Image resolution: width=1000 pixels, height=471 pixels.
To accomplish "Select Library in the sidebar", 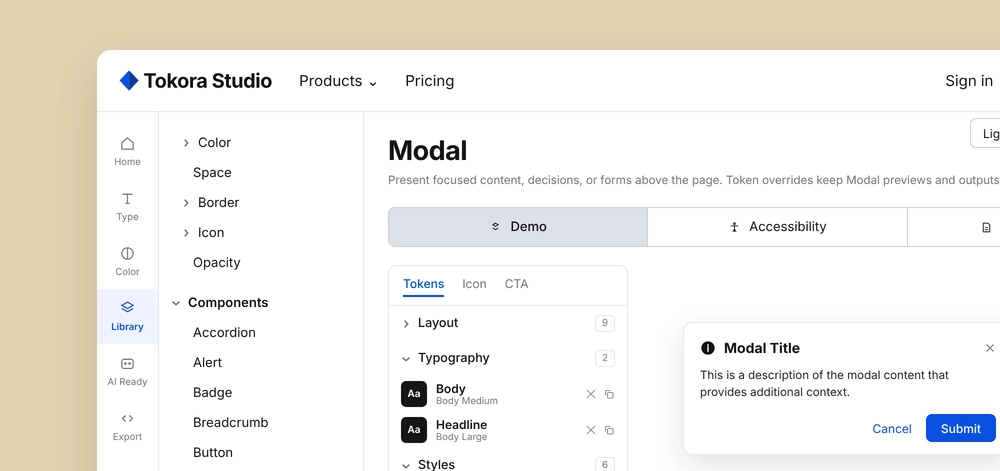I will point(128,316).
